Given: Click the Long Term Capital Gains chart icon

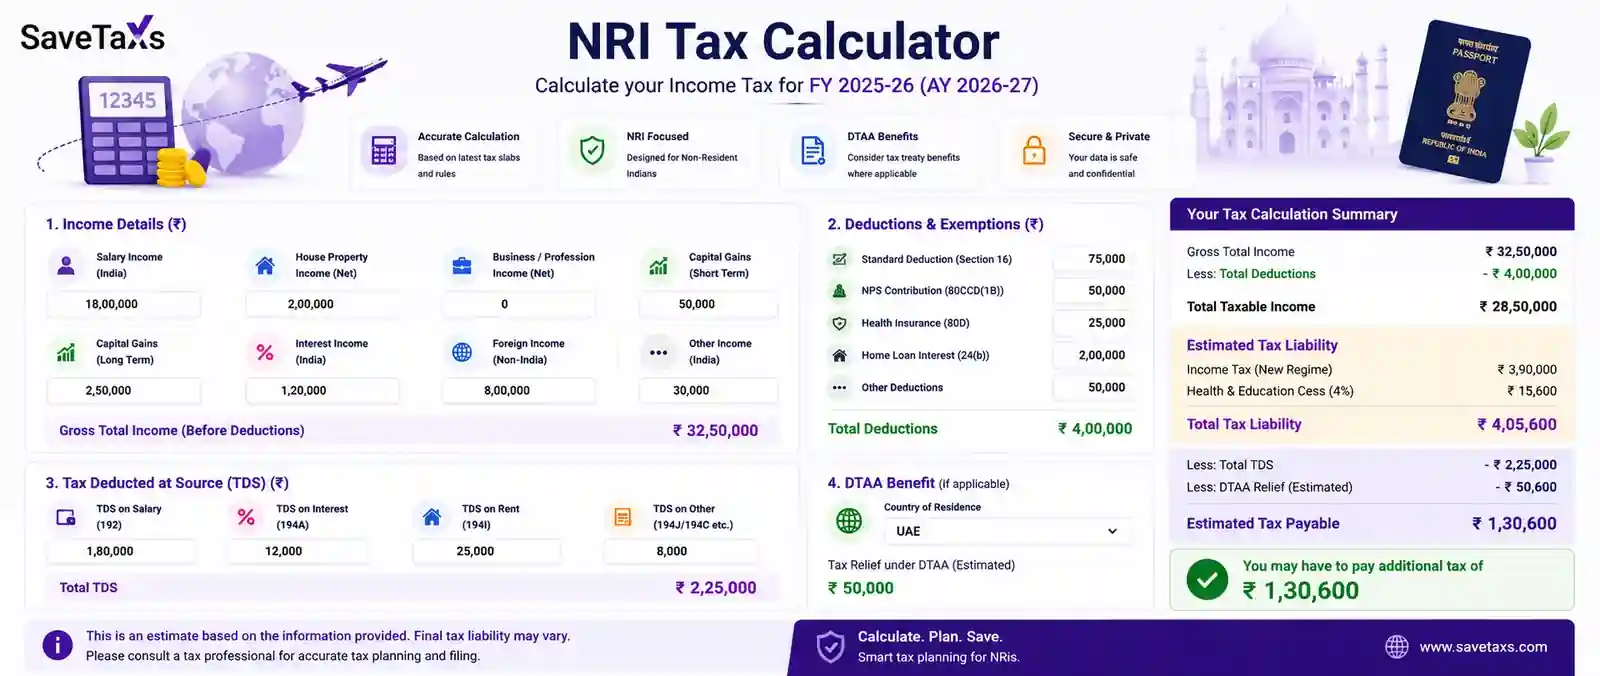Looking at the screenshot, I should pos(66,352).
